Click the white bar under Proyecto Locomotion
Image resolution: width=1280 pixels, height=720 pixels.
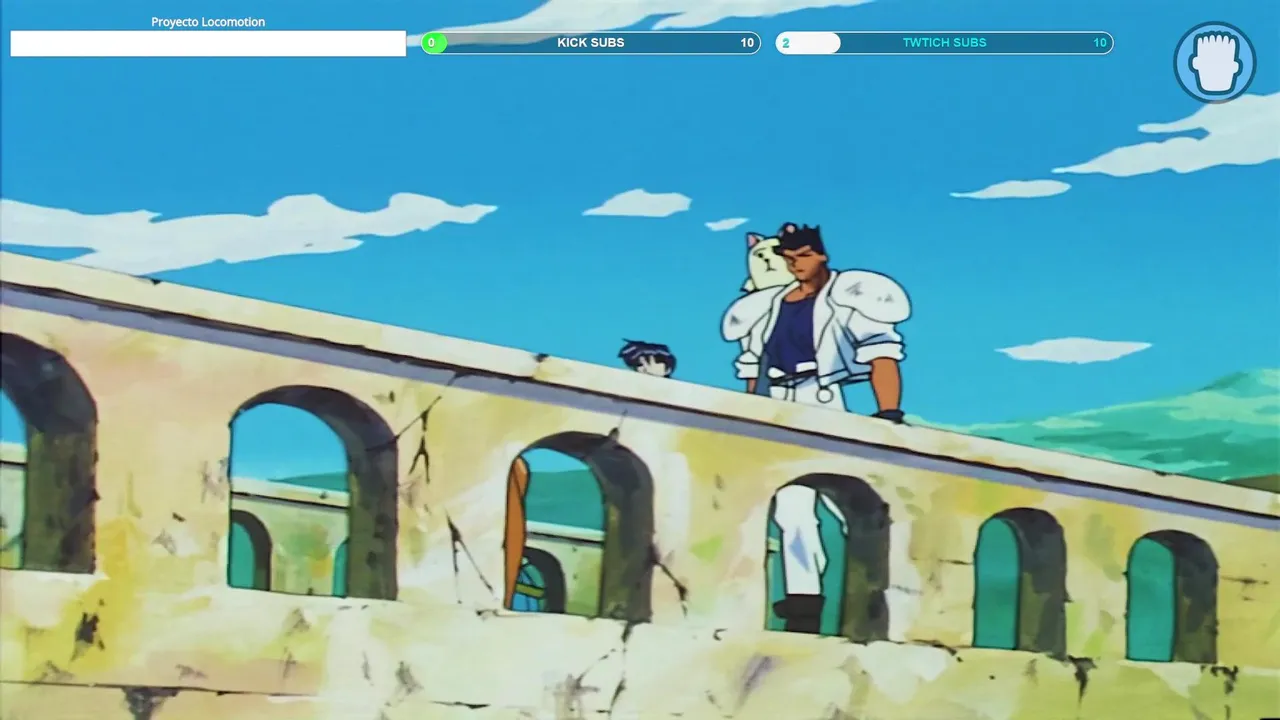pos(208,43)
